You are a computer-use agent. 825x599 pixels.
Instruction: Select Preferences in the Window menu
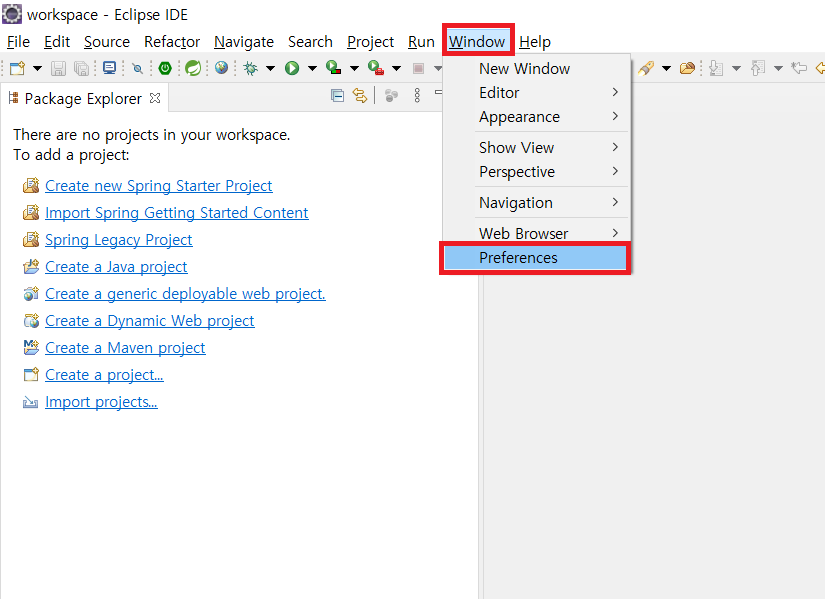536,258
